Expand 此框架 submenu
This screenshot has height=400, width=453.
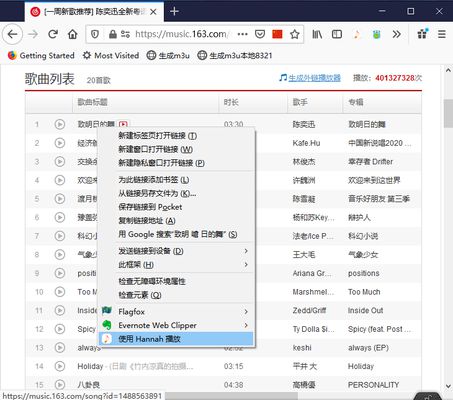(x=177, y=265)
